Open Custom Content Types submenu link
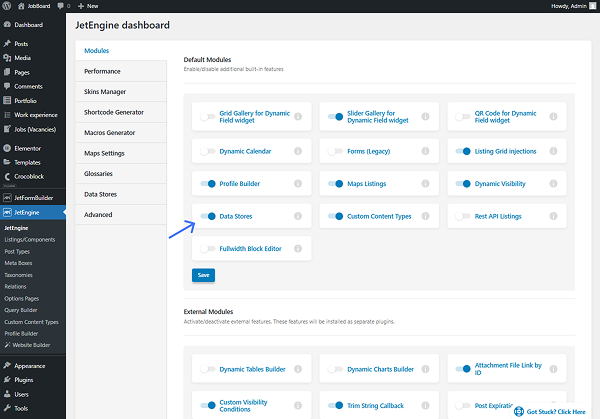The image size is (600, 419). click(x=31, y=322)
